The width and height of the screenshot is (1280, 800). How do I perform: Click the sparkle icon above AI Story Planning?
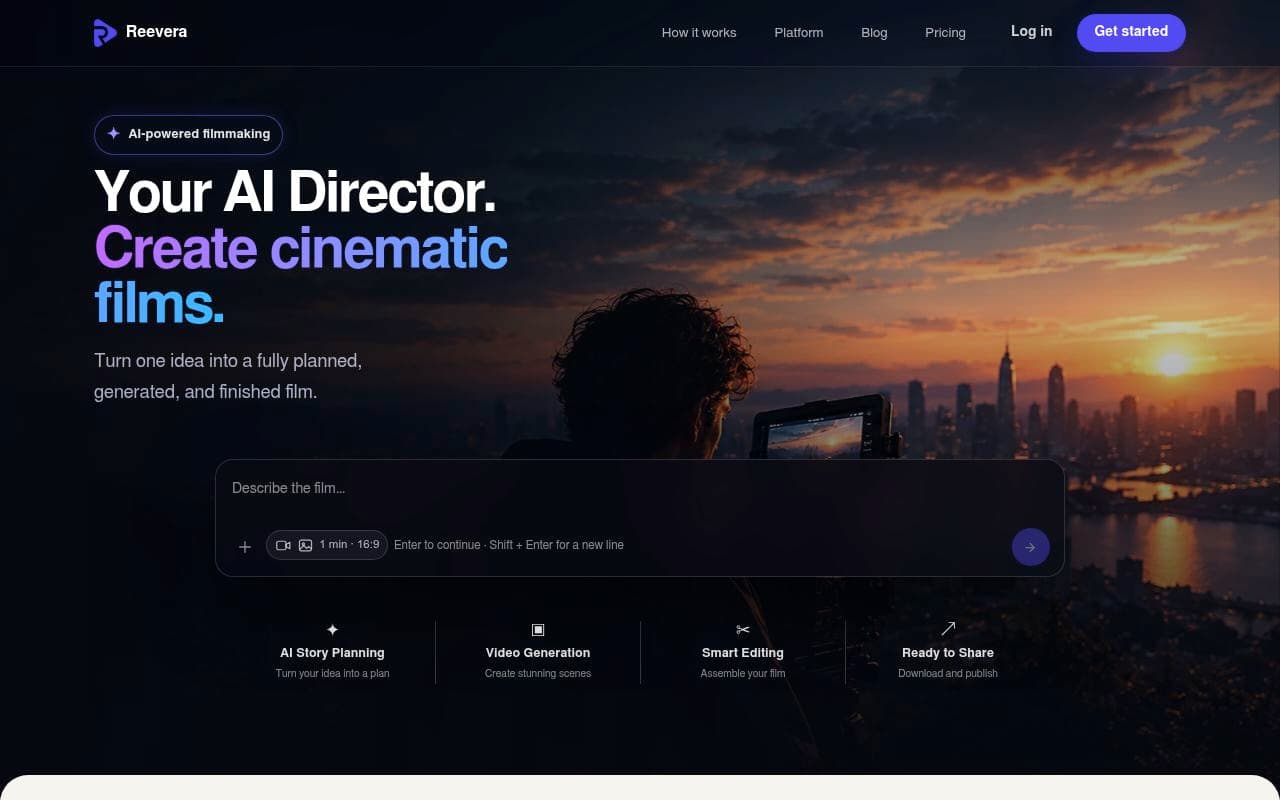[332, 629]
